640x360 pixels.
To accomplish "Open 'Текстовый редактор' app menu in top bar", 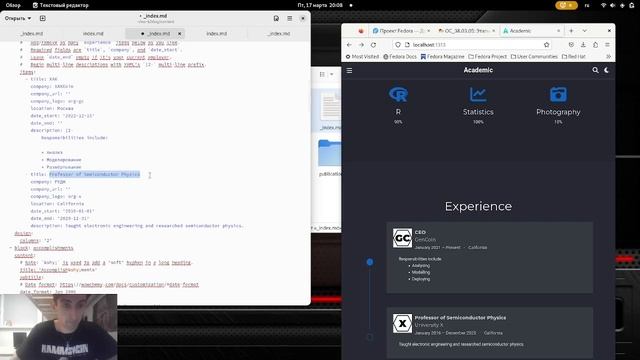I will click(x=60, y=5).
